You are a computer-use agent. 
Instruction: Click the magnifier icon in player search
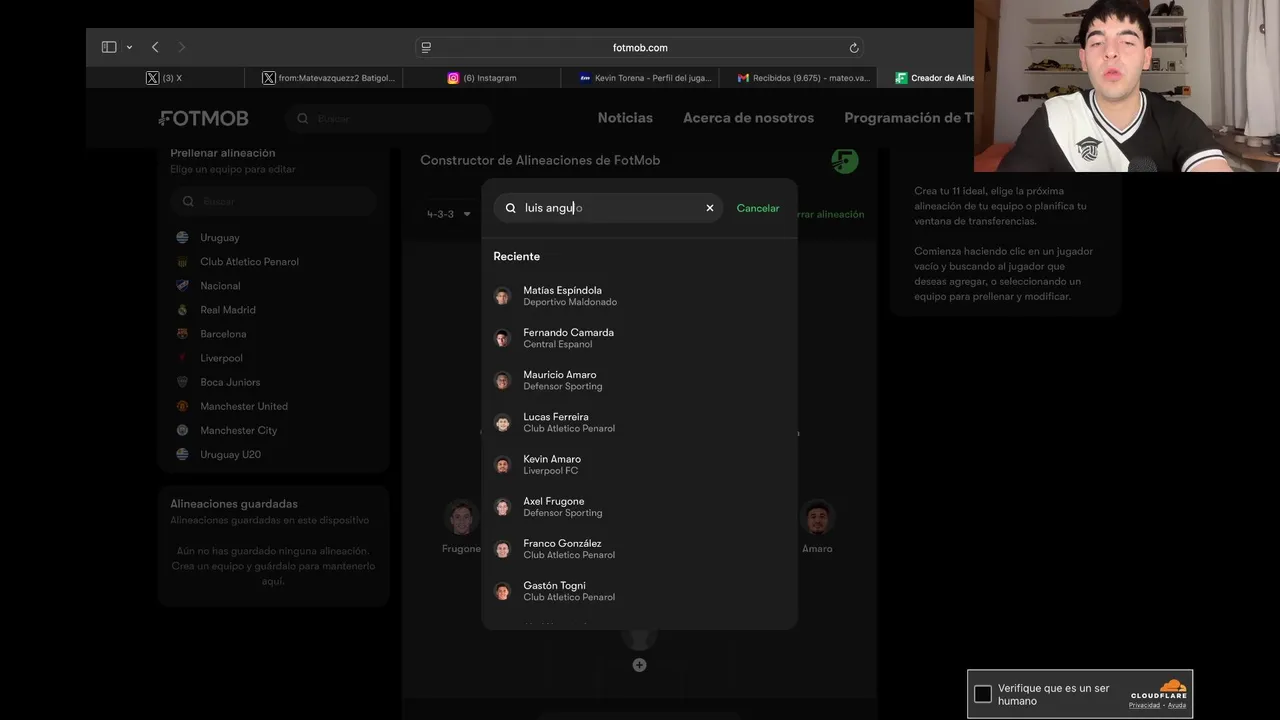(511, 208)
